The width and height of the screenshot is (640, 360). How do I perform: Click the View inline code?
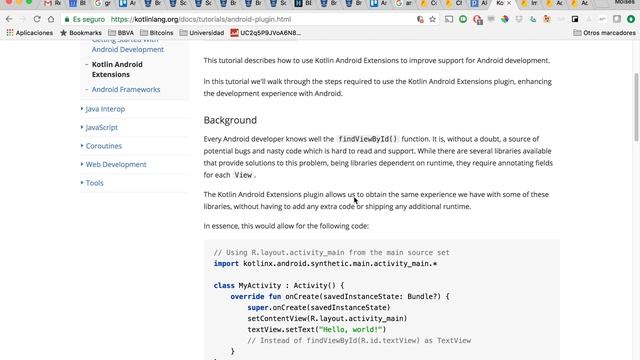point(243,175)
